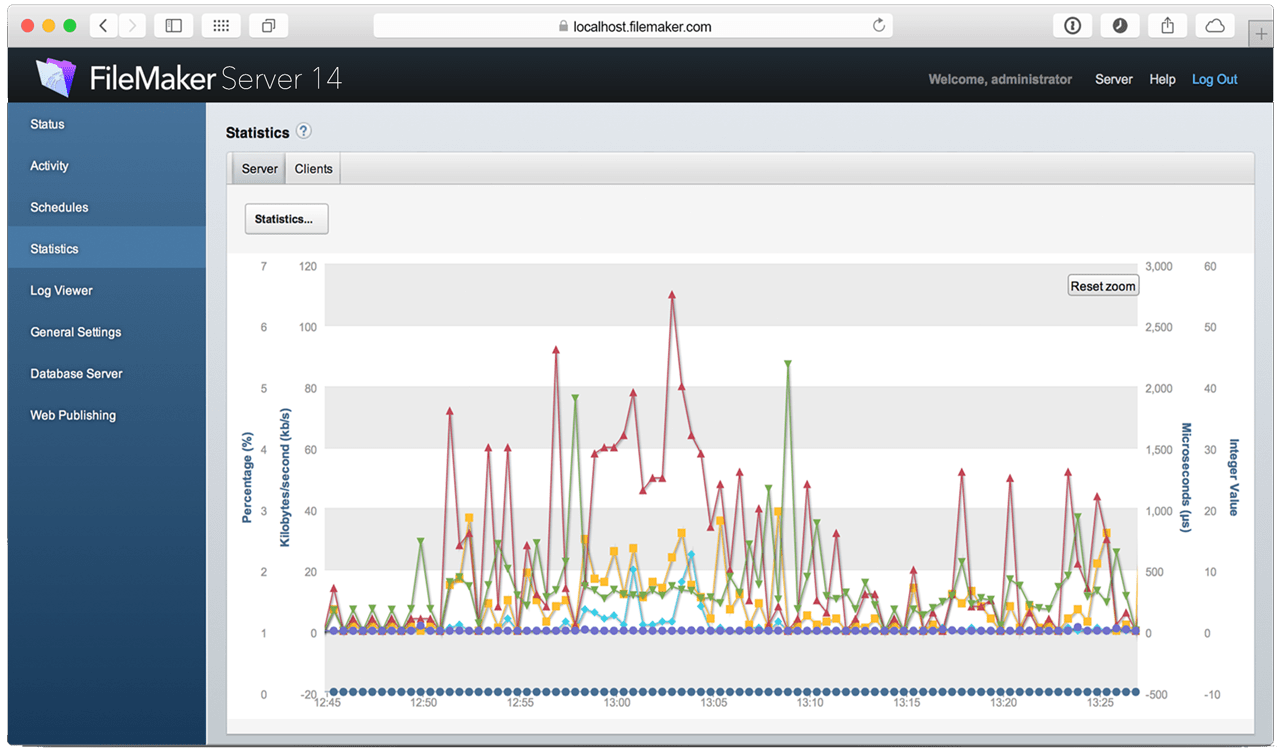Screen dimensions: 1280x753
Task: Switch to the Clients tab
Action: [x=312, y=168]
